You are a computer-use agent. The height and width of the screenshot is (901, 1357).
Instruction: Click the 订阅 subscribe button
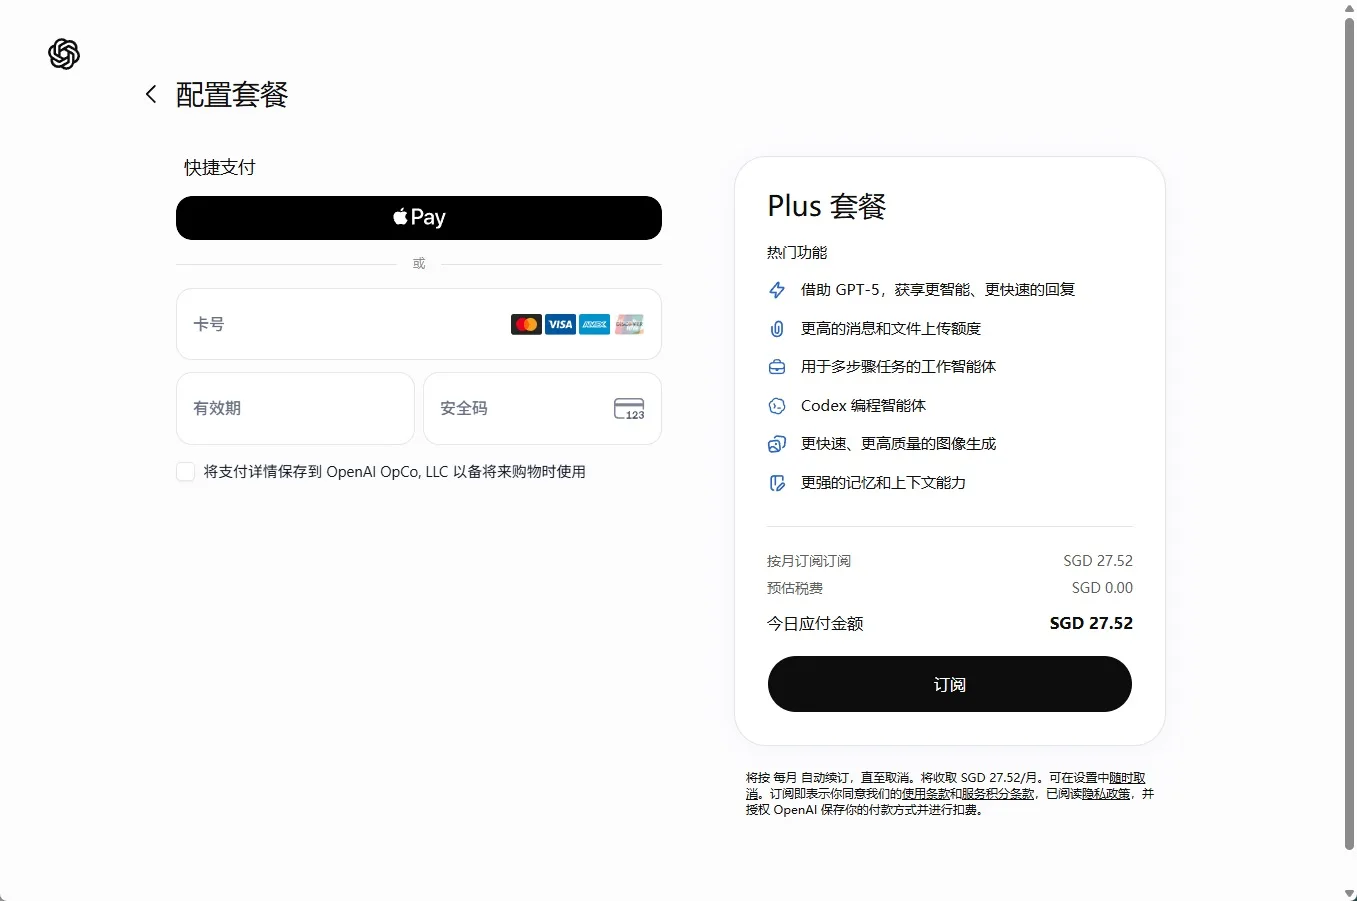[x=950, y=684]
